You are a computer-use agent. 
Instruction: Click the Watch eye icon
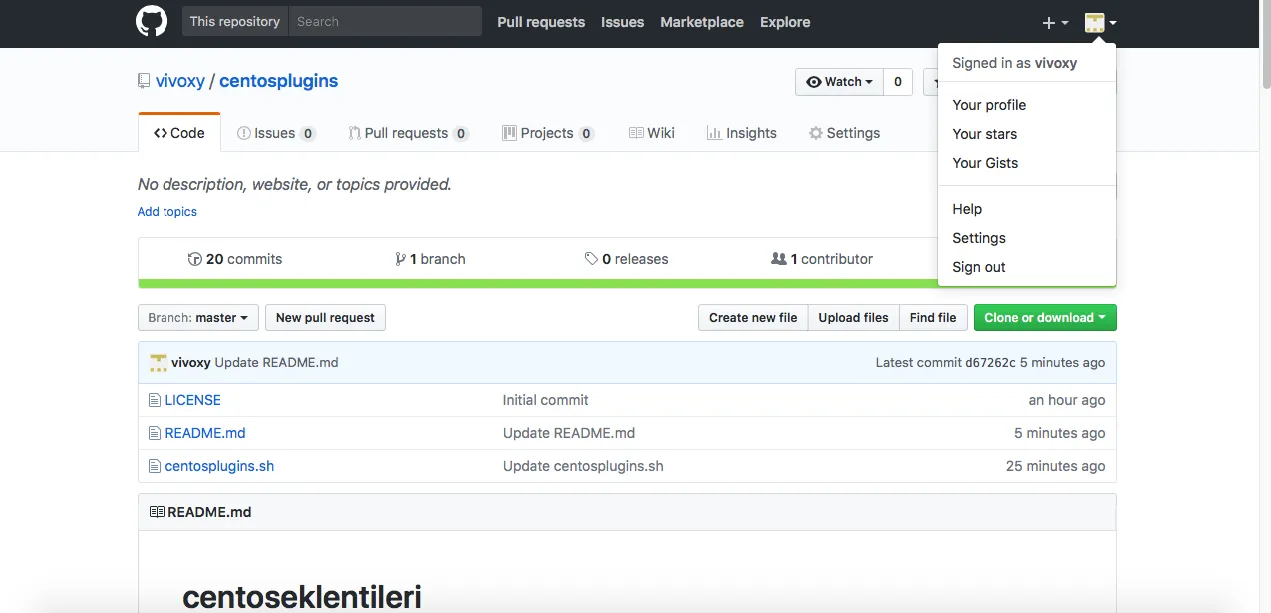coord(816,82)
